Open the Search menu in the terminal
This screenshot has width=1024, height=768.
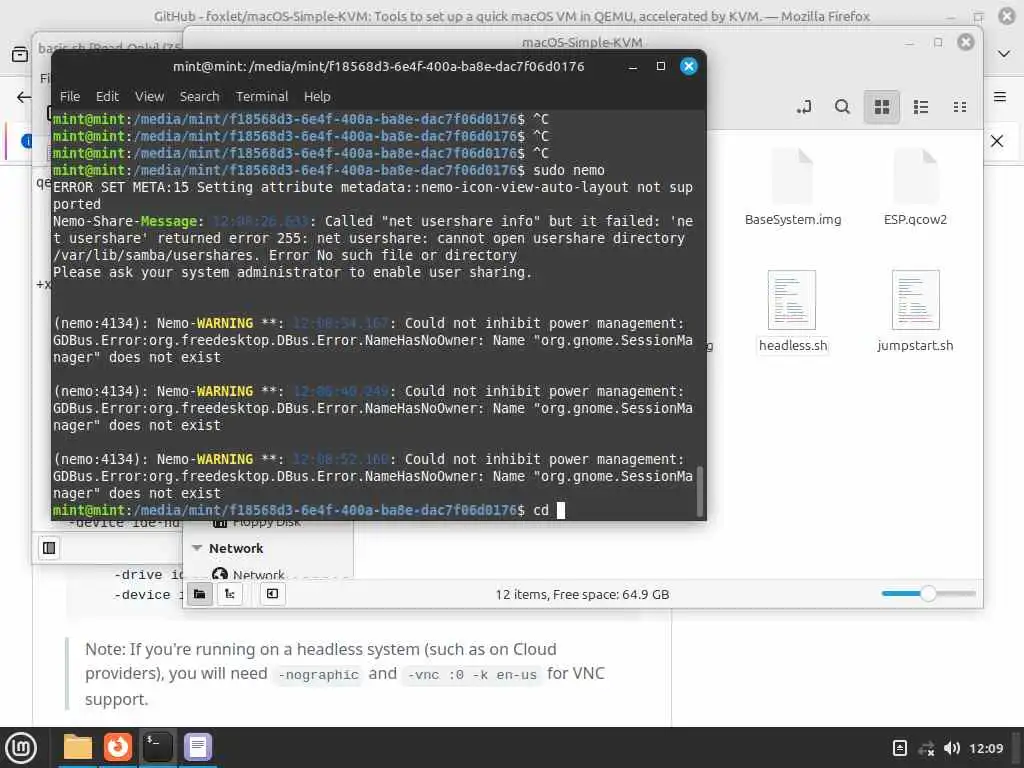199,97
